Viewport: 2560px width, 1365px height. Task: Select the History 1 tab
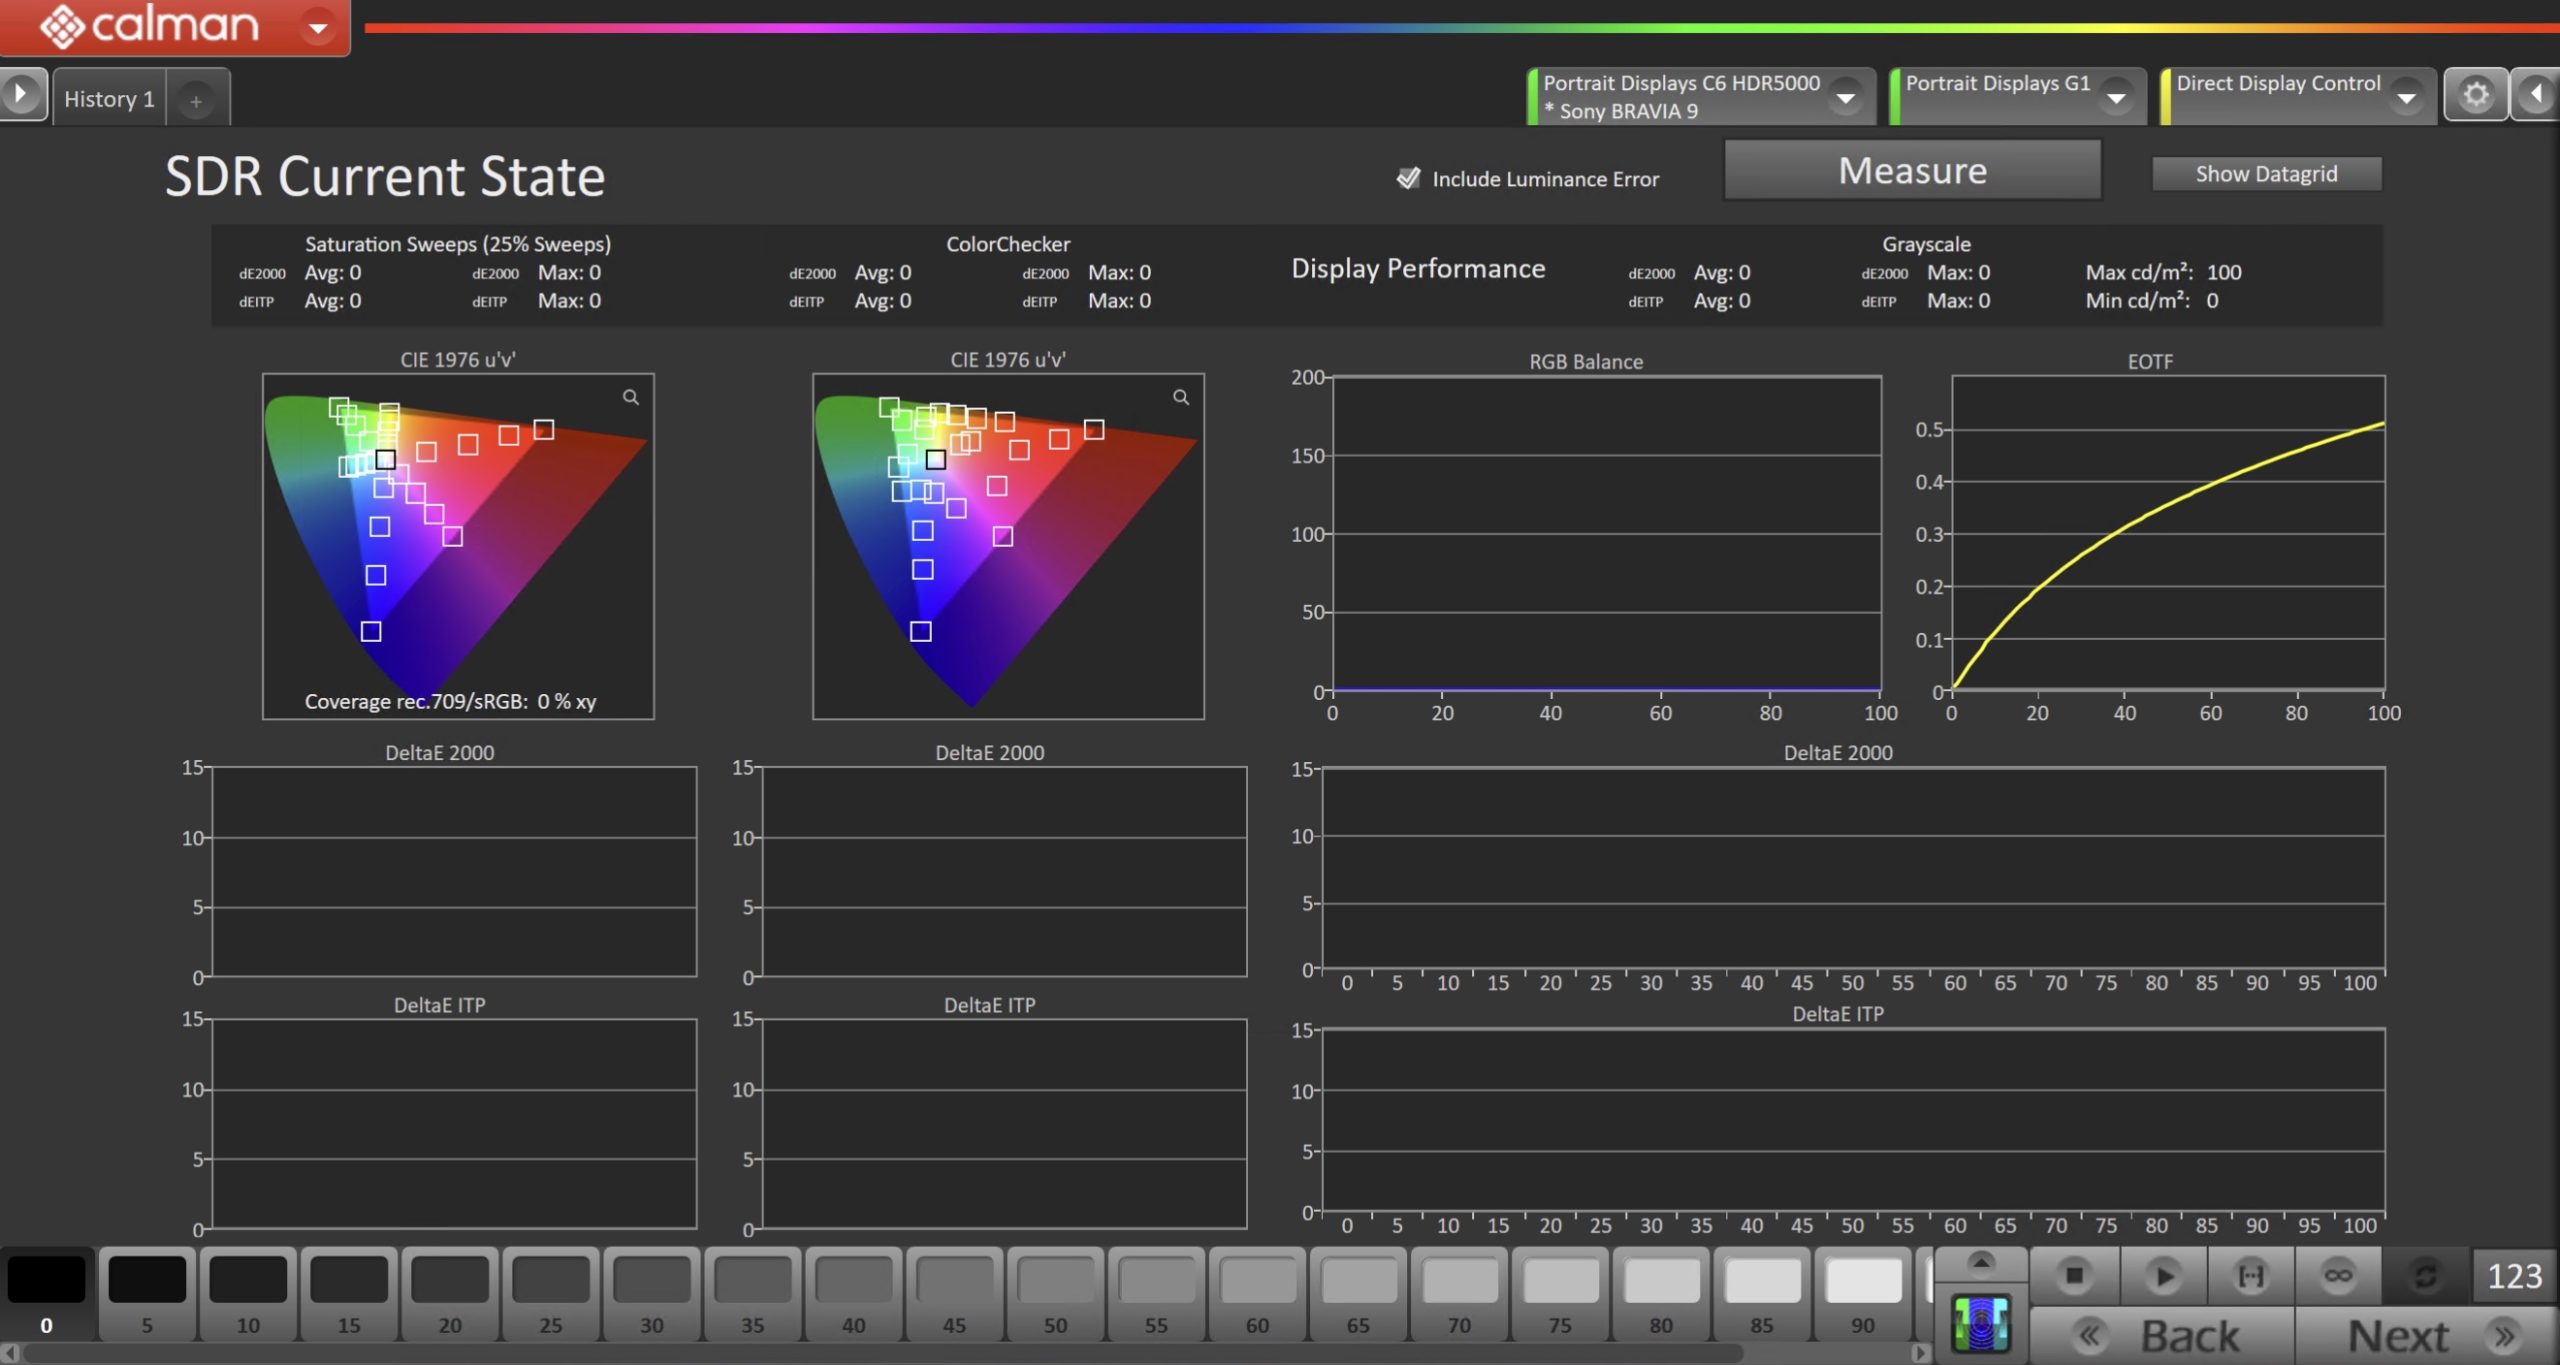coord(109,99)
